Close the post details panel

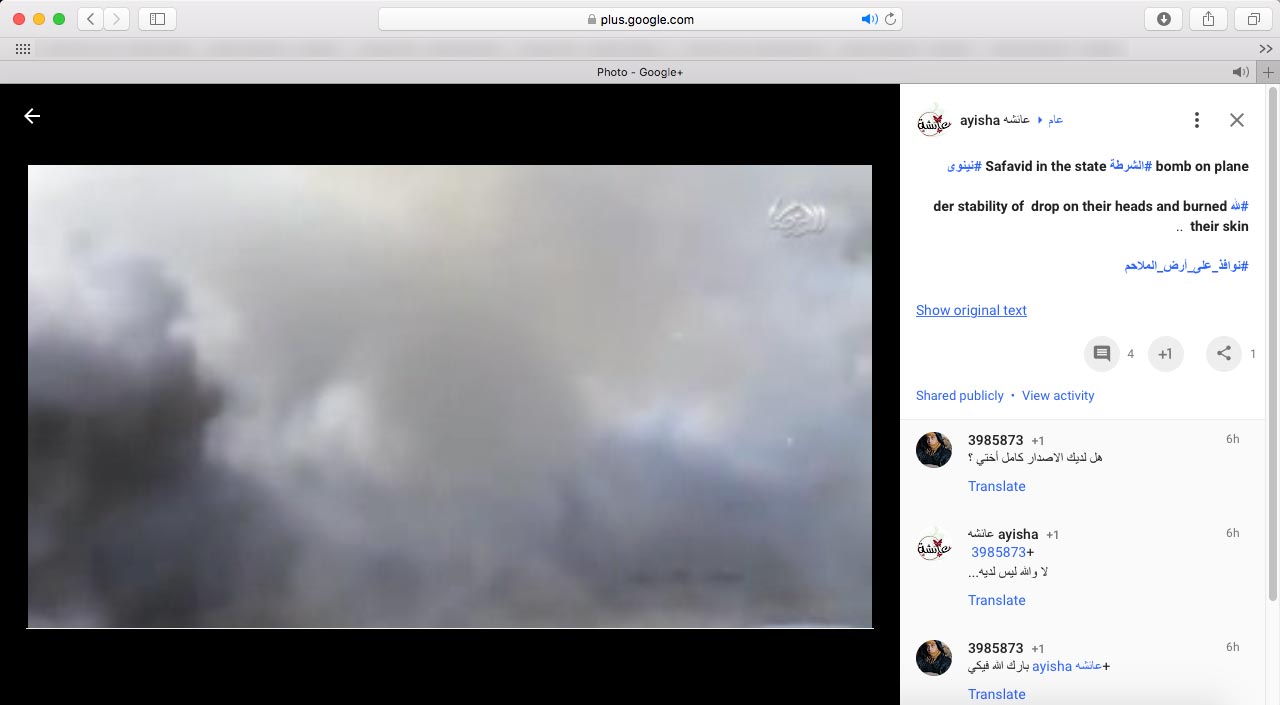[1237, 120]
